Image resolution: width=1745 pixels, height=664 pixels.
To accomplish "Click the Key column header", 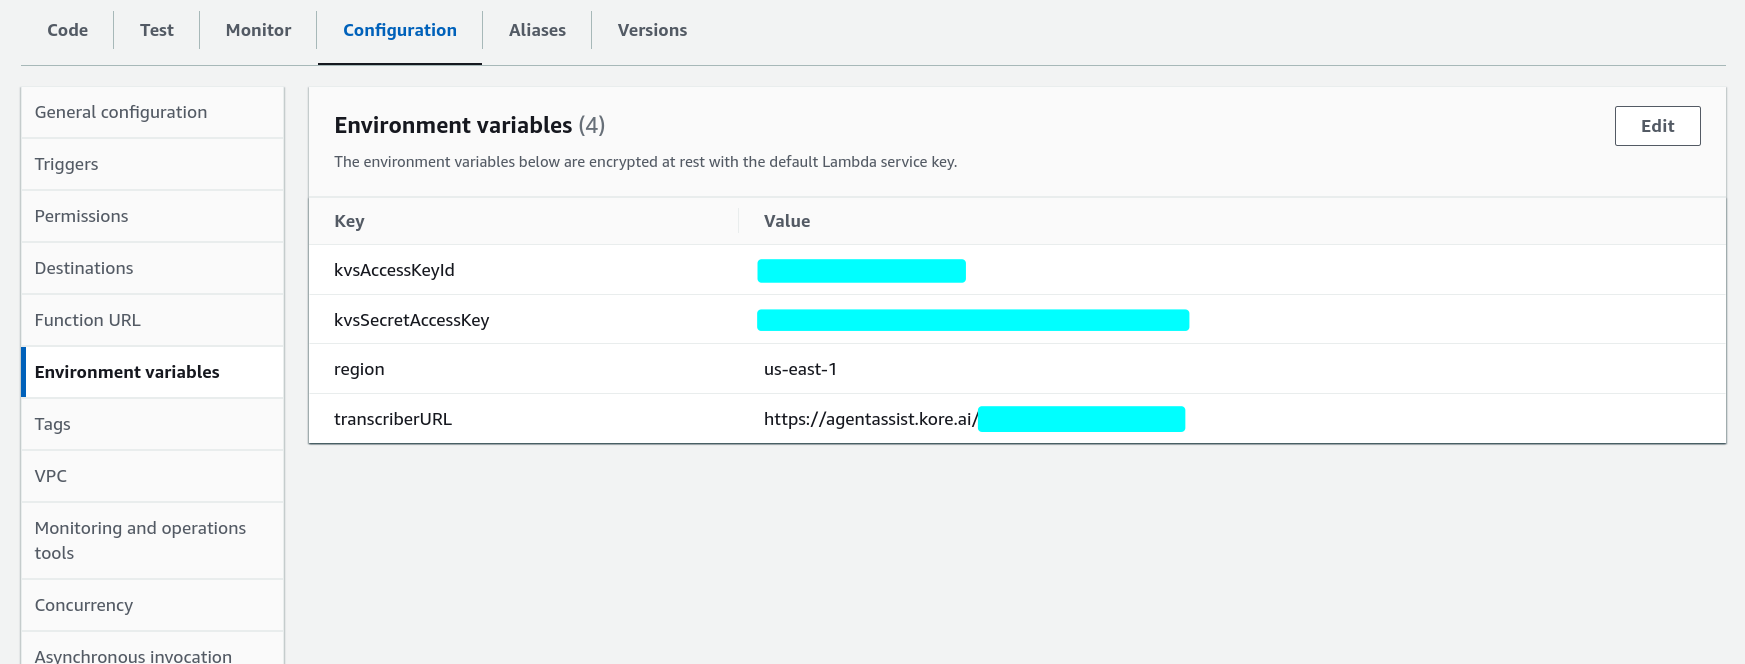I will coord(349,221).
